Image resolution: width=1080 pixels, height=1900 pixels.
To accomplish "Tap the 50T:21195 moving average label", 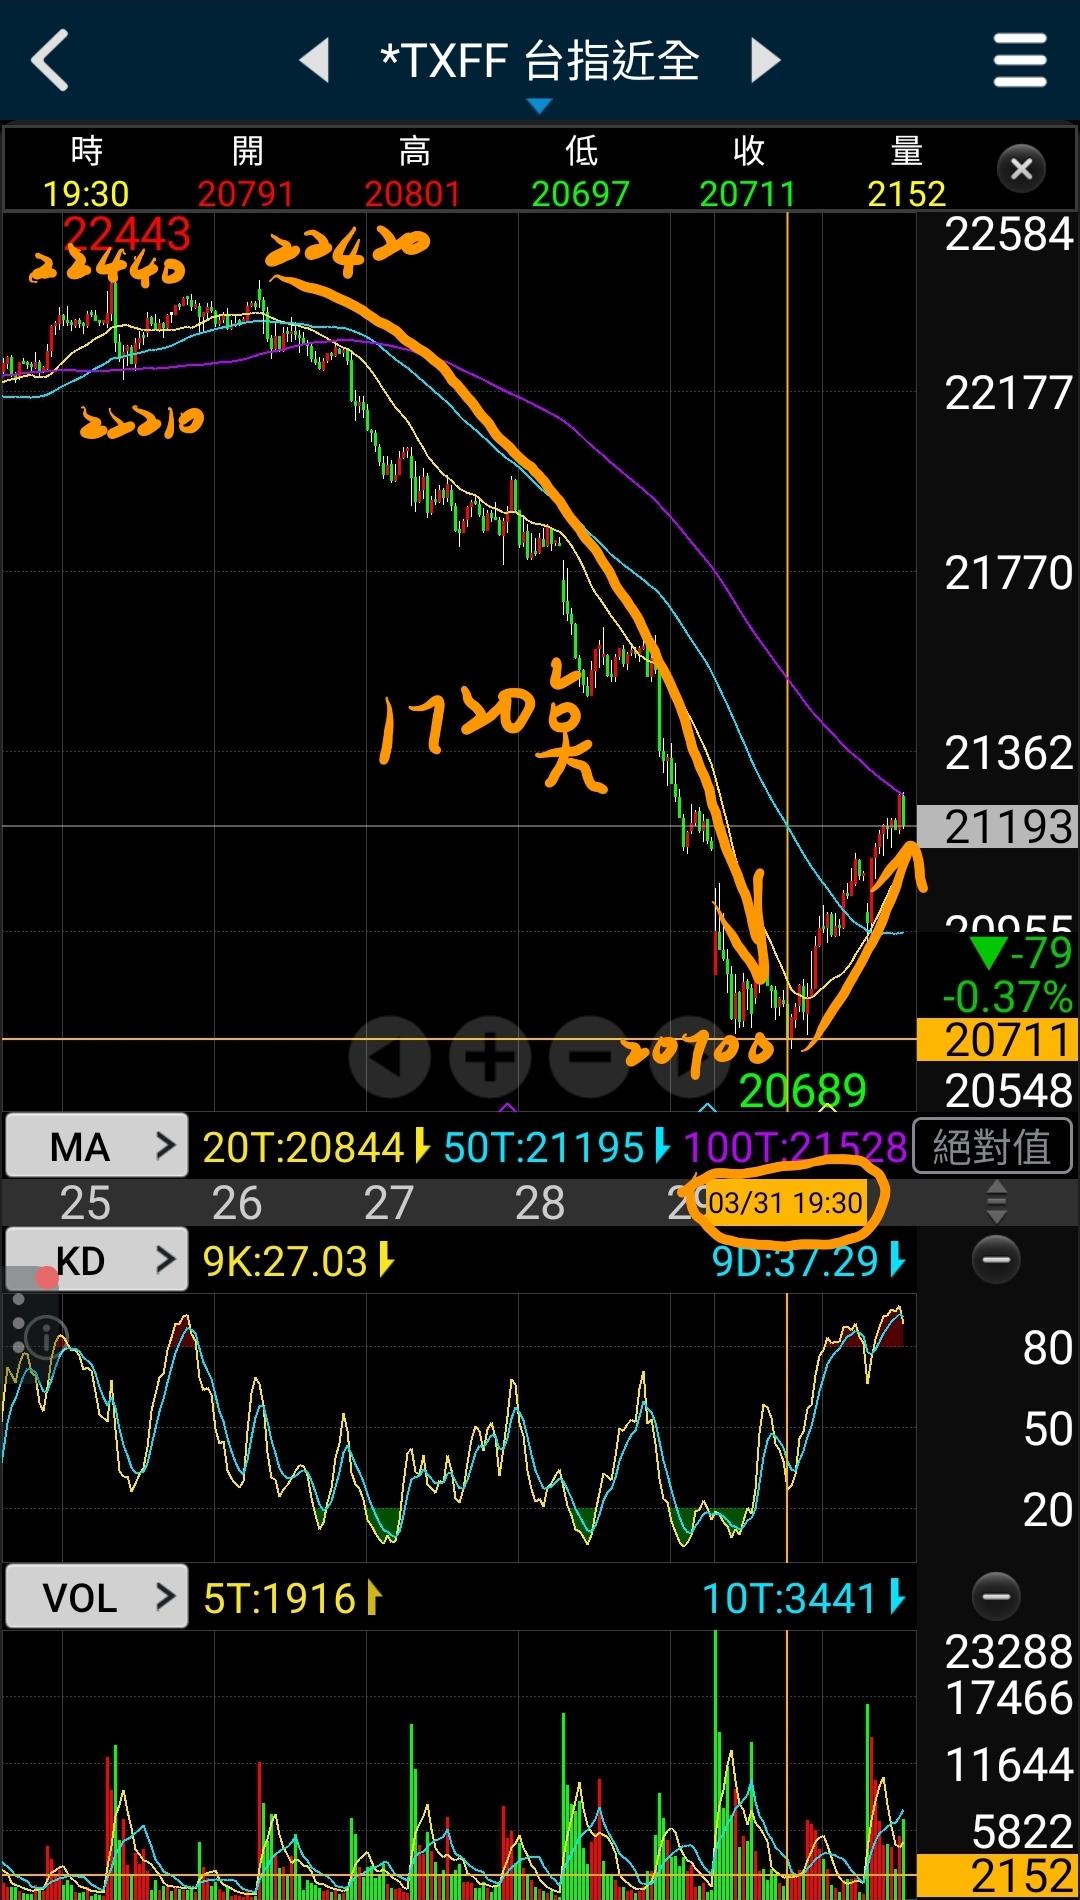I will tap(544, 1147).
